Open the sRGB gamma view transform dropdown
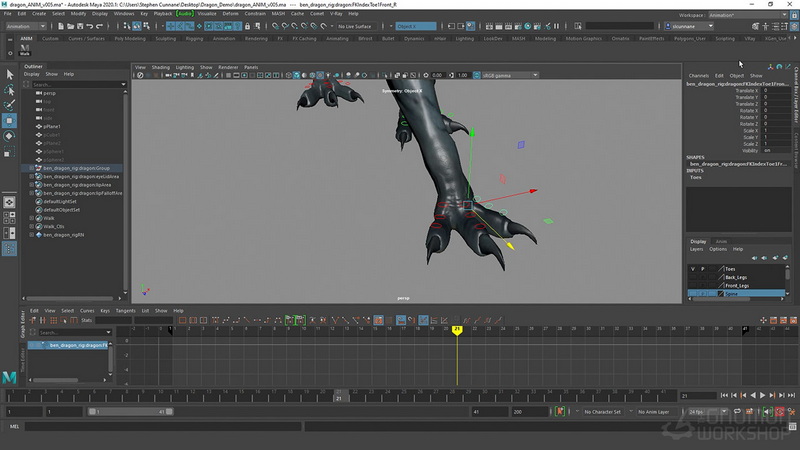The image size is (800, 450). pos(510,75)
